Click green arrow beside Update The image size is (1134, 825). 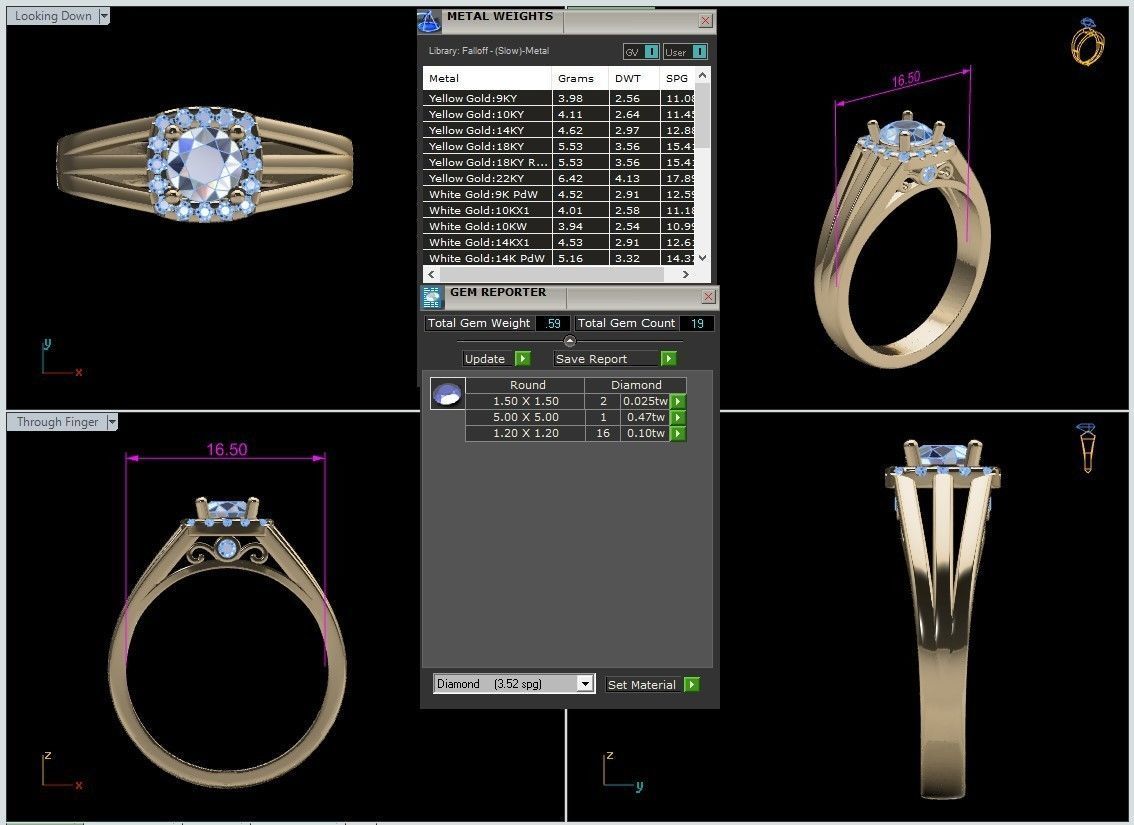(523, 359)
